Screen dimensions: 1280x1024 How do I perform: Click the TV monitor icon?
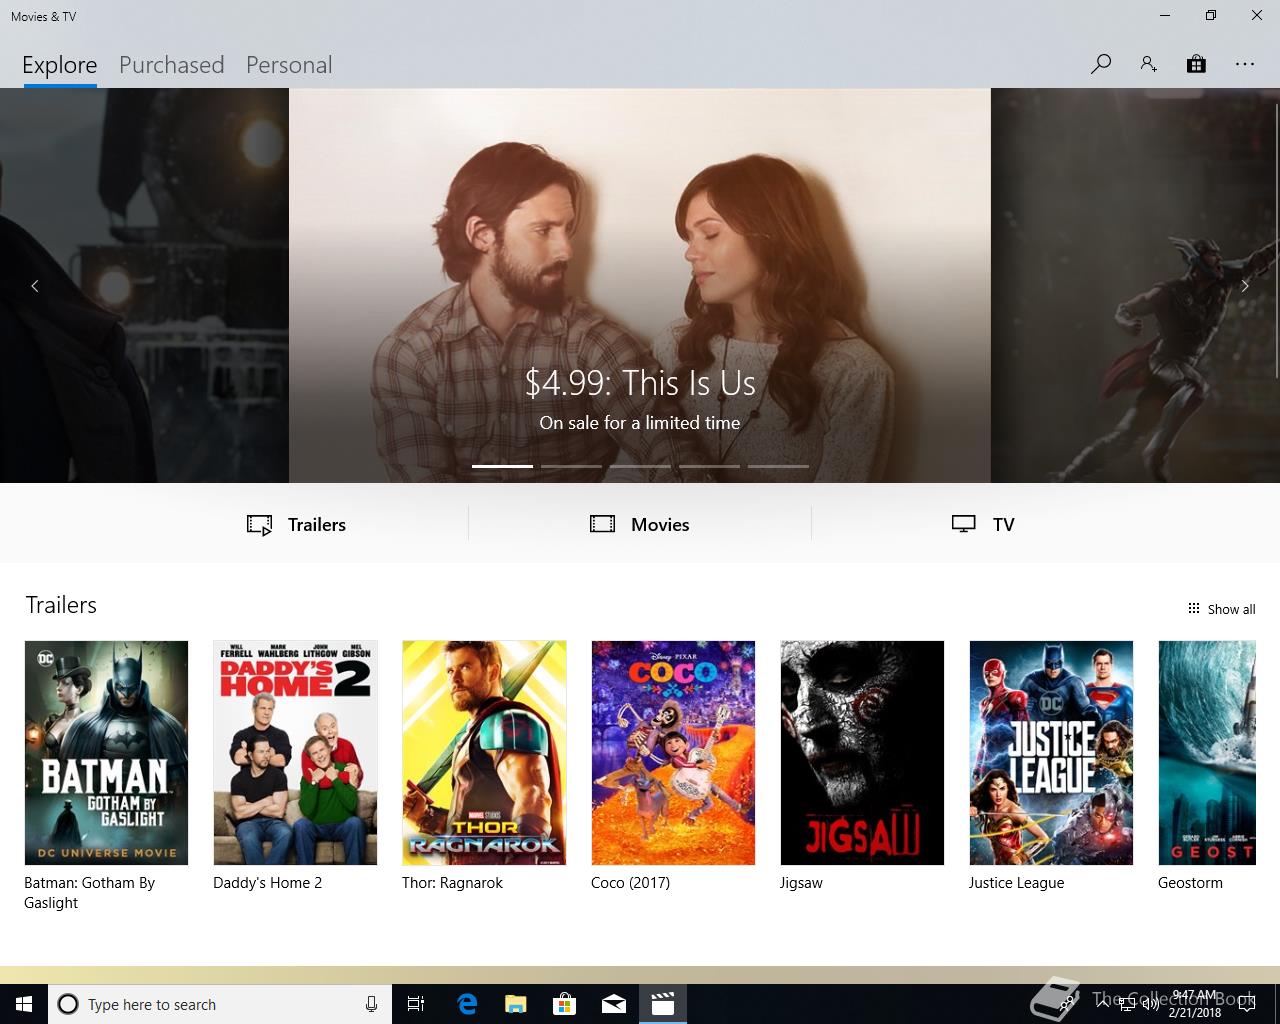coord(964,524)
